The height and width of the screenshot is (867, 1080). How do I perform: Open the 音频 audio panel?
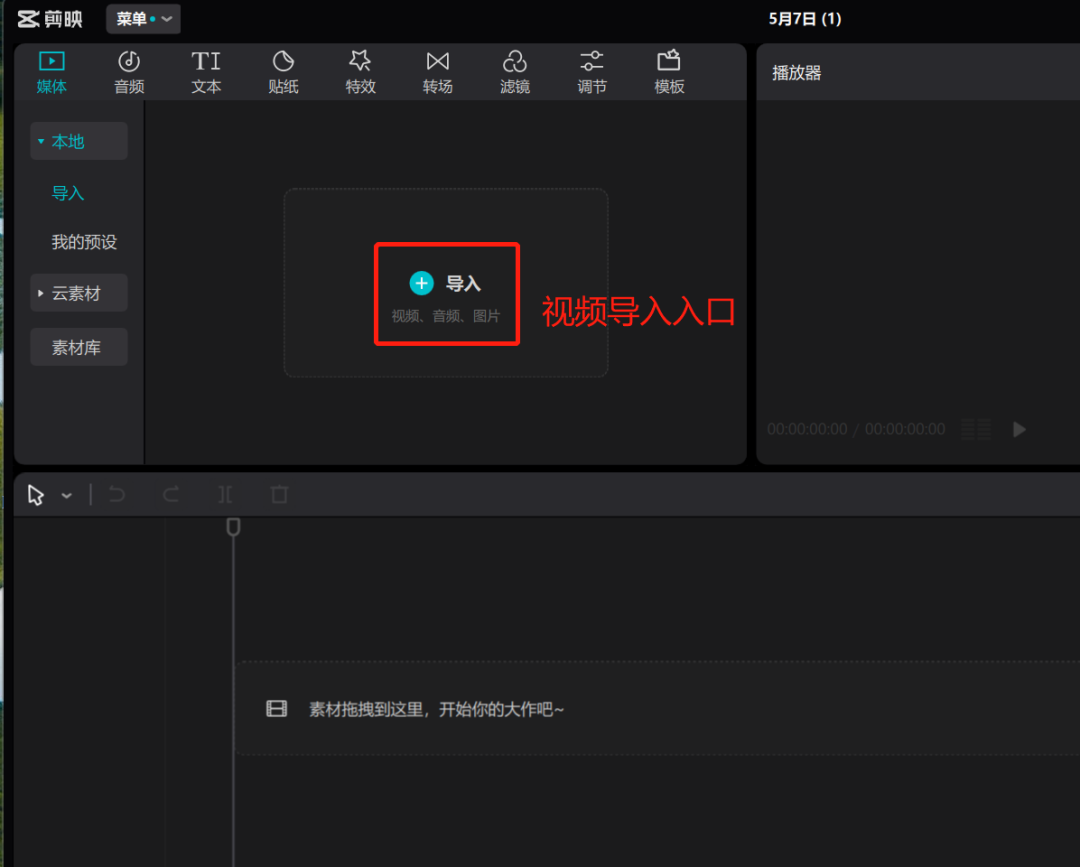(x=129, y=72)
